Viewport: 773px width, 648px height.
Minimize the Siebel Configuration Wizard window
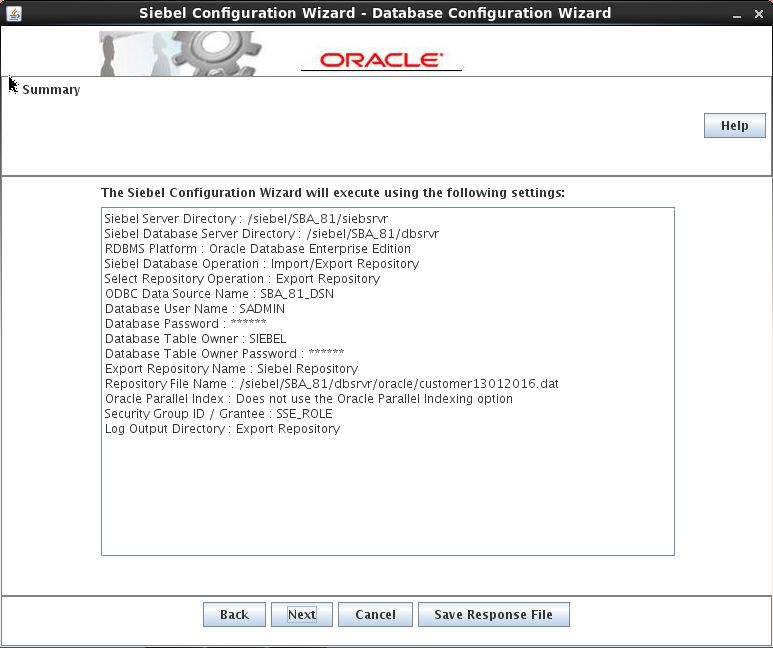pyautogui.click(x=737, y=14)
